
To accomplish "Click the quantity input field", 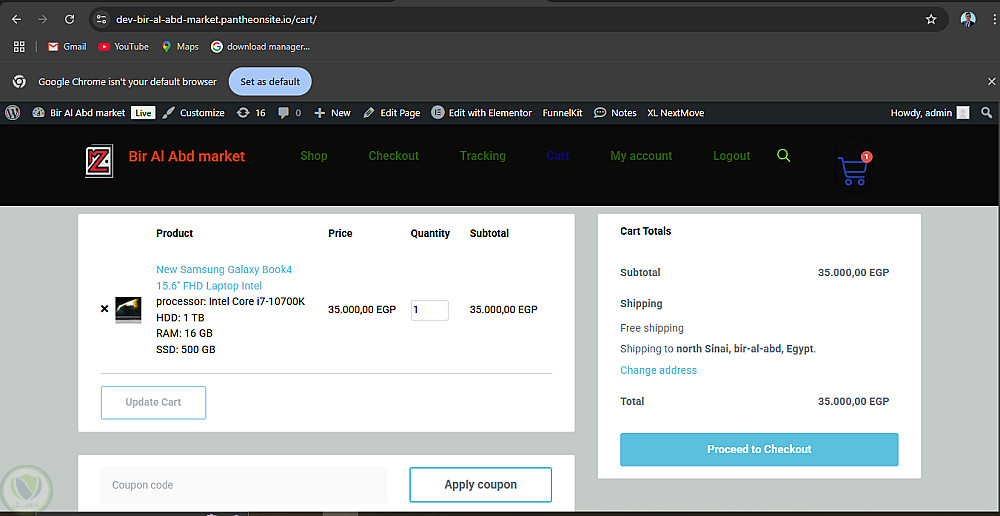I will coord(430,310).
